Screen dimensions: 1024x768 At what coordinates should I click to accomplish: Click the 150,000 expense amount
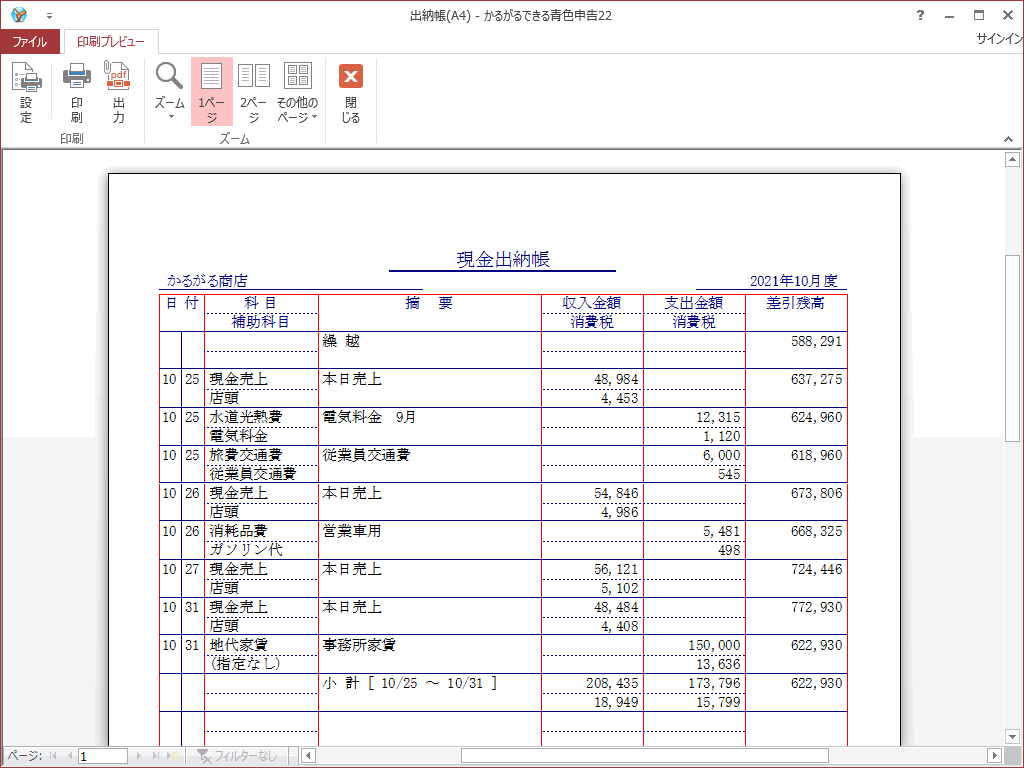[714, 645]
